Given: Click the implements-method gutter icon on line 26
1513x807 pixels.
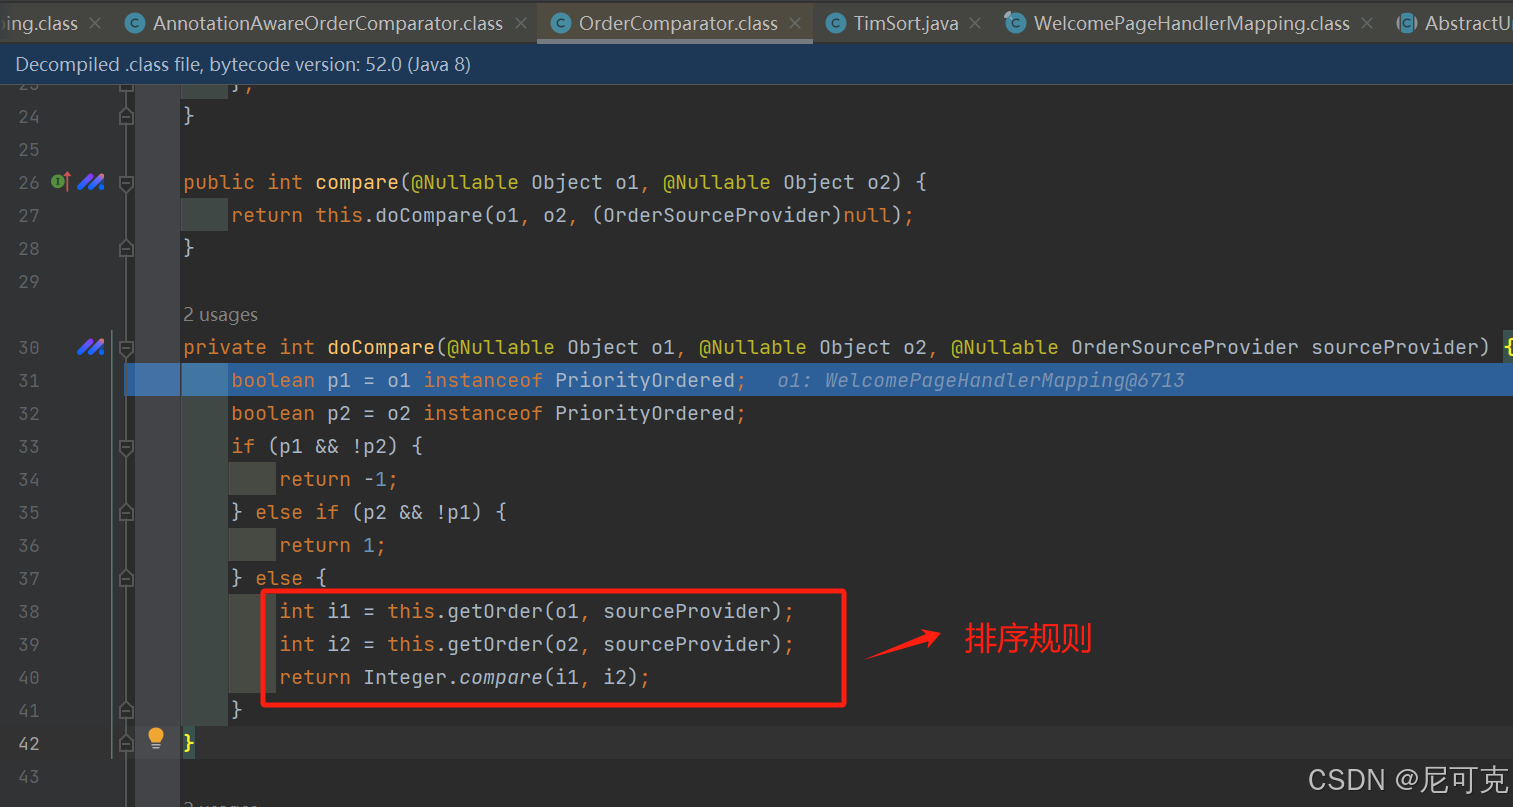Looking at the screenshot, I should point(61,181).
